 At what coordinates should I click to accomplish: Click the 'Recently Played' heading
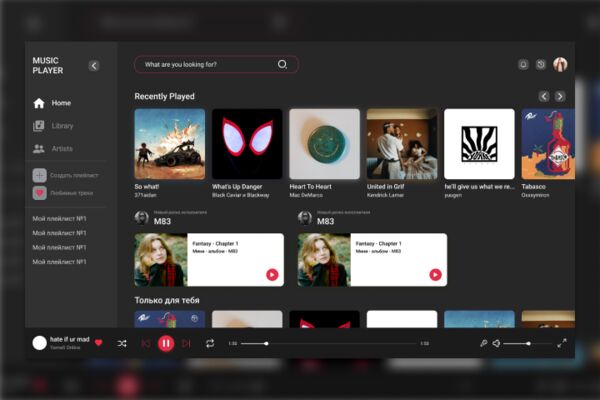[165, 96]
